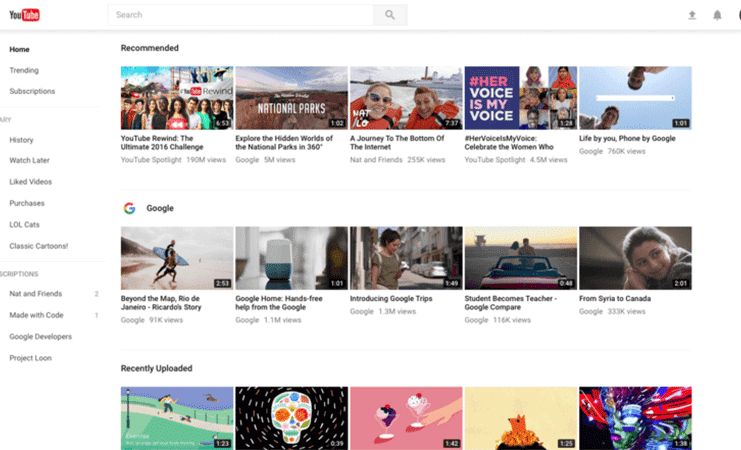The image size is (741, 450).
Task: Play the colorful abstract face thumbnail
Action: click(x=636, y=418)
